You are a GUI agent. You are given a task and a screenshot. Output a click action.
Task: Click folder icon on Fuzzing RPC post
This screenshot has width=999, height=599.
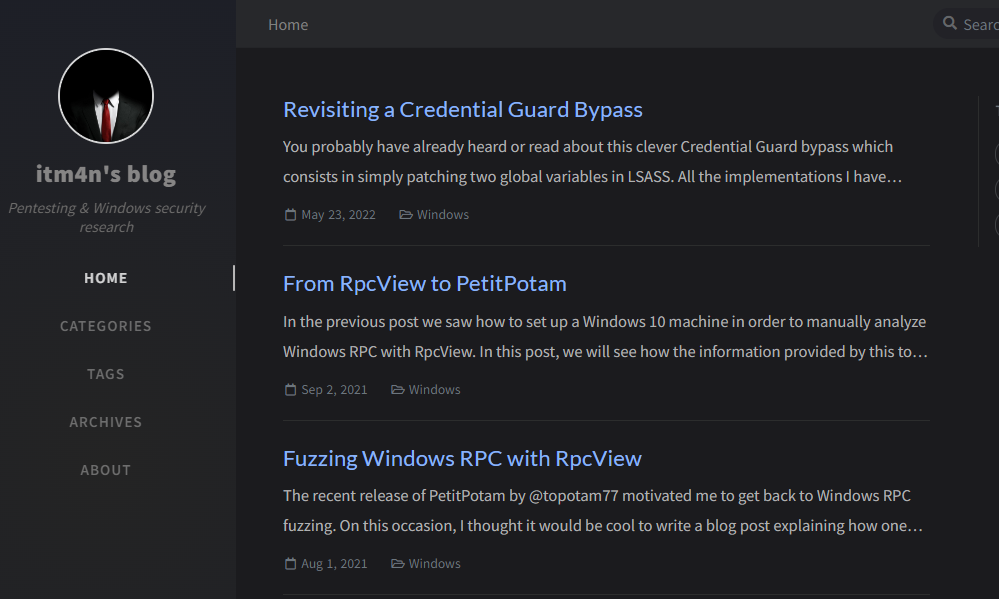click(398, 564)
